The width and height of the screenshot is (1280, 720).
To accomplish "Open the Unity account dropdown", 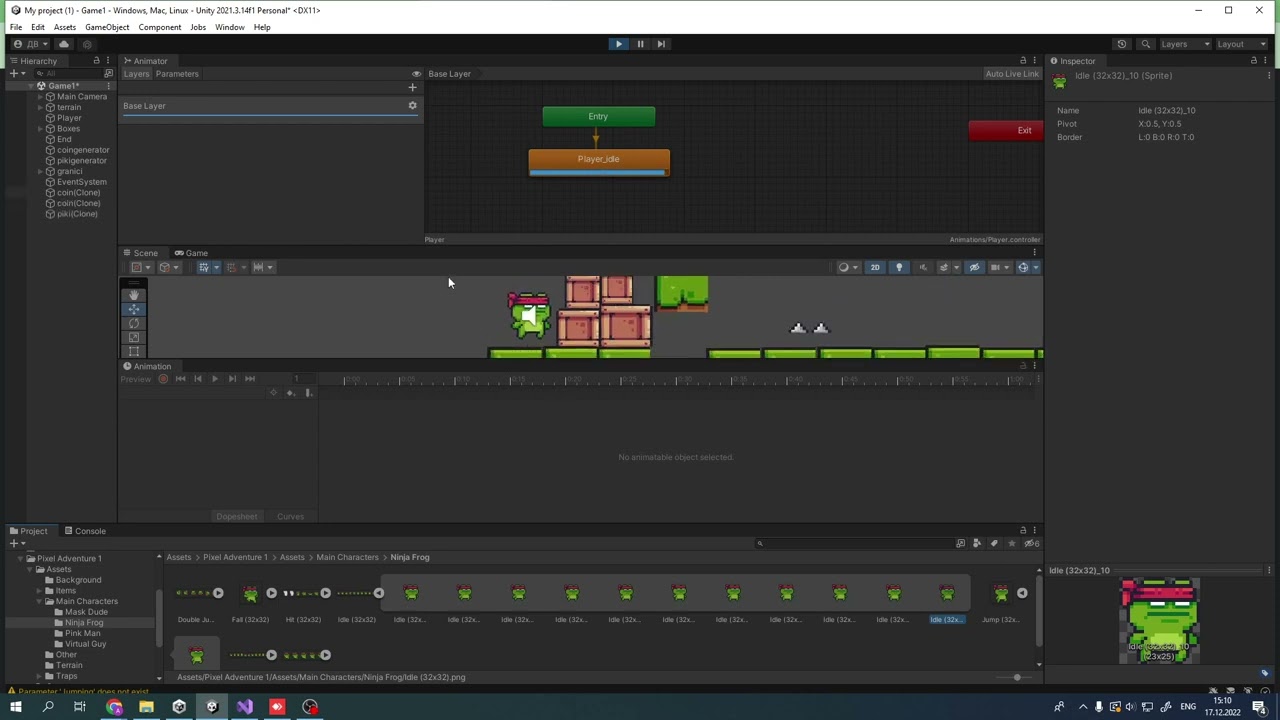I will [x=31, y=44].
